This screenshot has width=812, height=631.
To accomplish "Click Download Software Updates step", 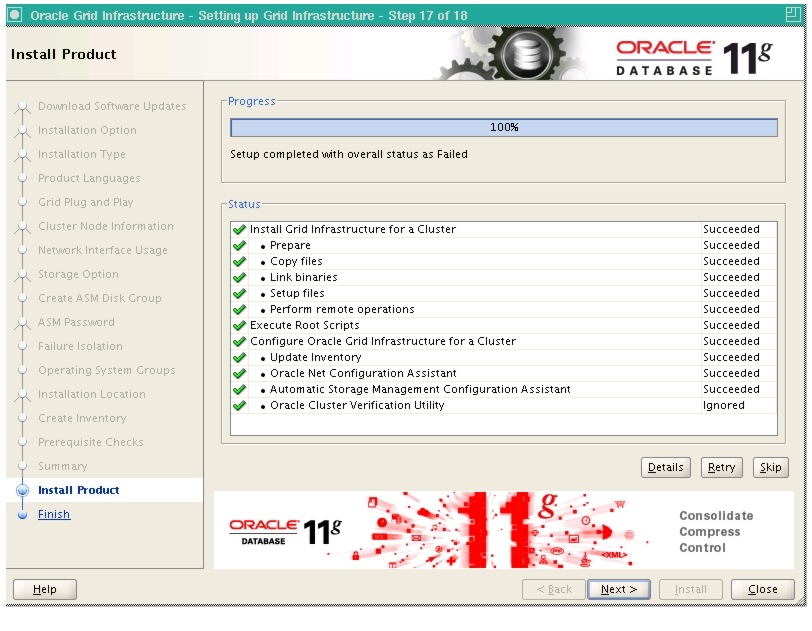I will point(112,106).
